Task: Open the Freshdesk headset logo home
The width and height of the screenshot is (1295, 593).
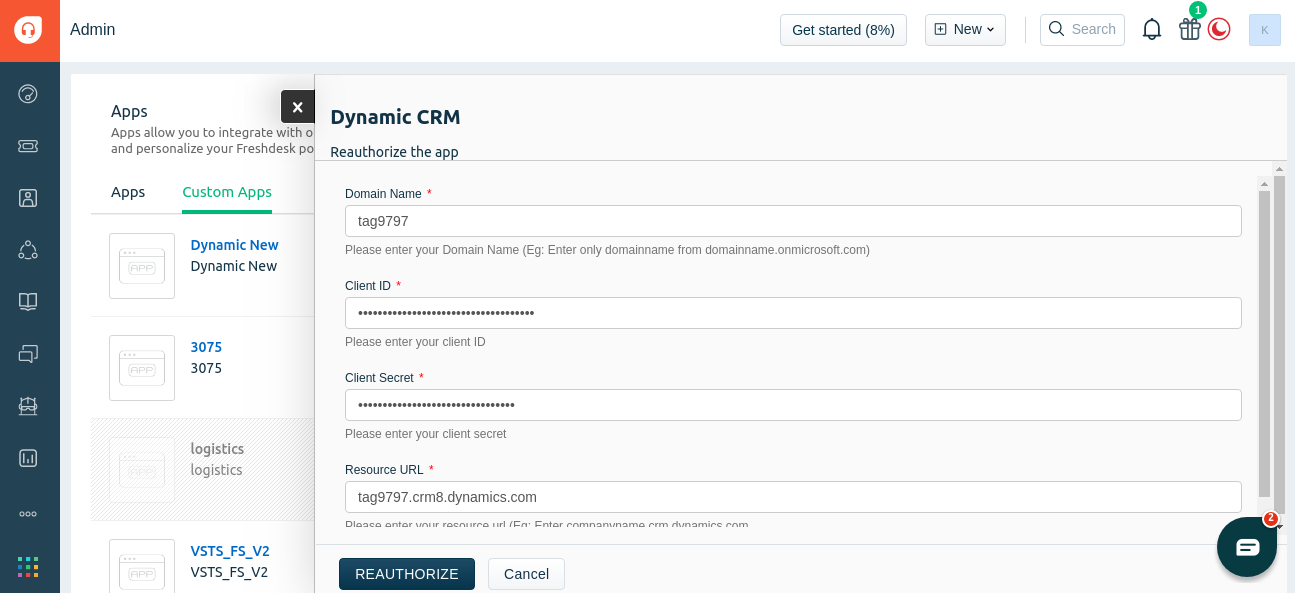Action: (x=28, y=30)
